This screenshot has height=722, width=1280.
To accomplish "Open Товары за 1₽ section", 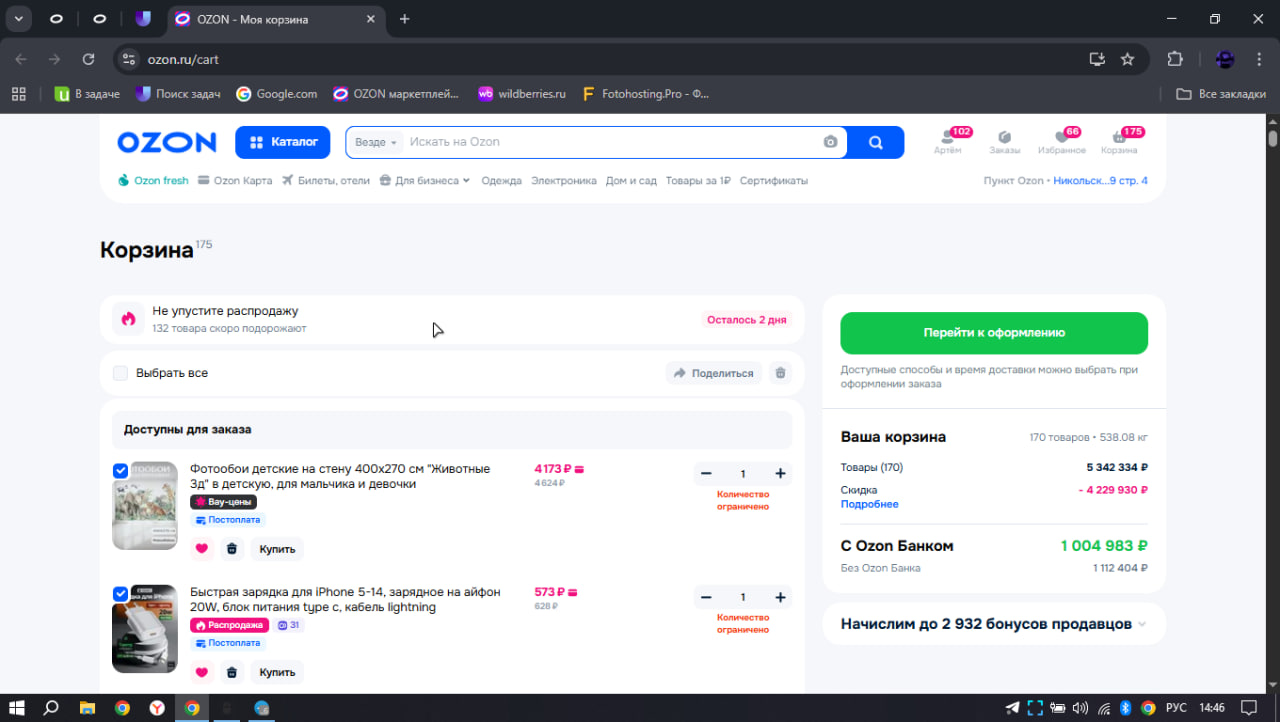I will coord(698,181).
